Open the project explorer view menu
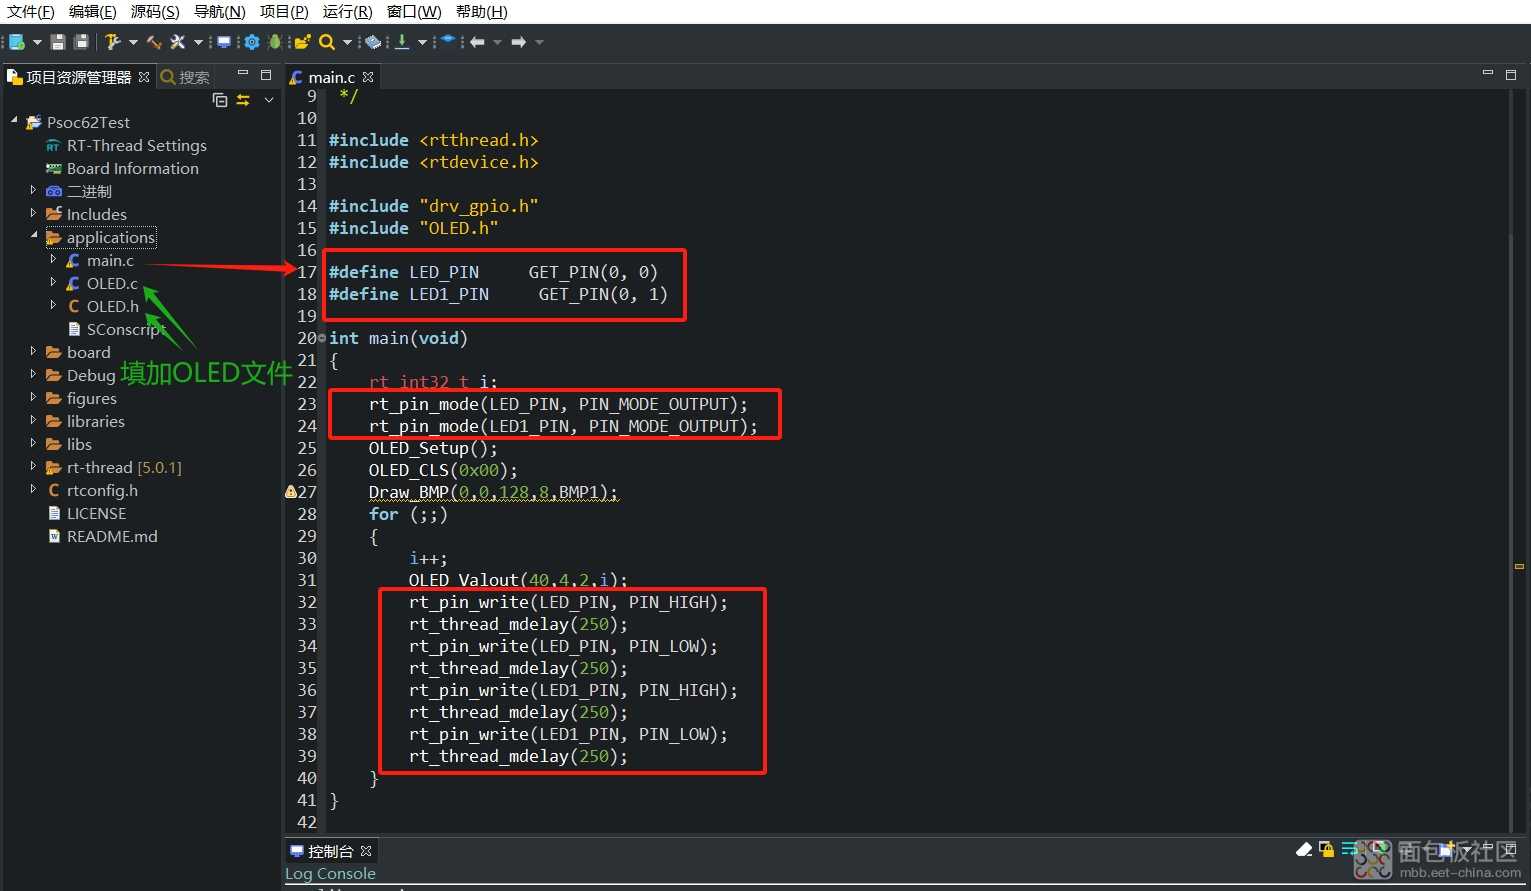This screenshot has height=891, width=1531. point(269,100)
